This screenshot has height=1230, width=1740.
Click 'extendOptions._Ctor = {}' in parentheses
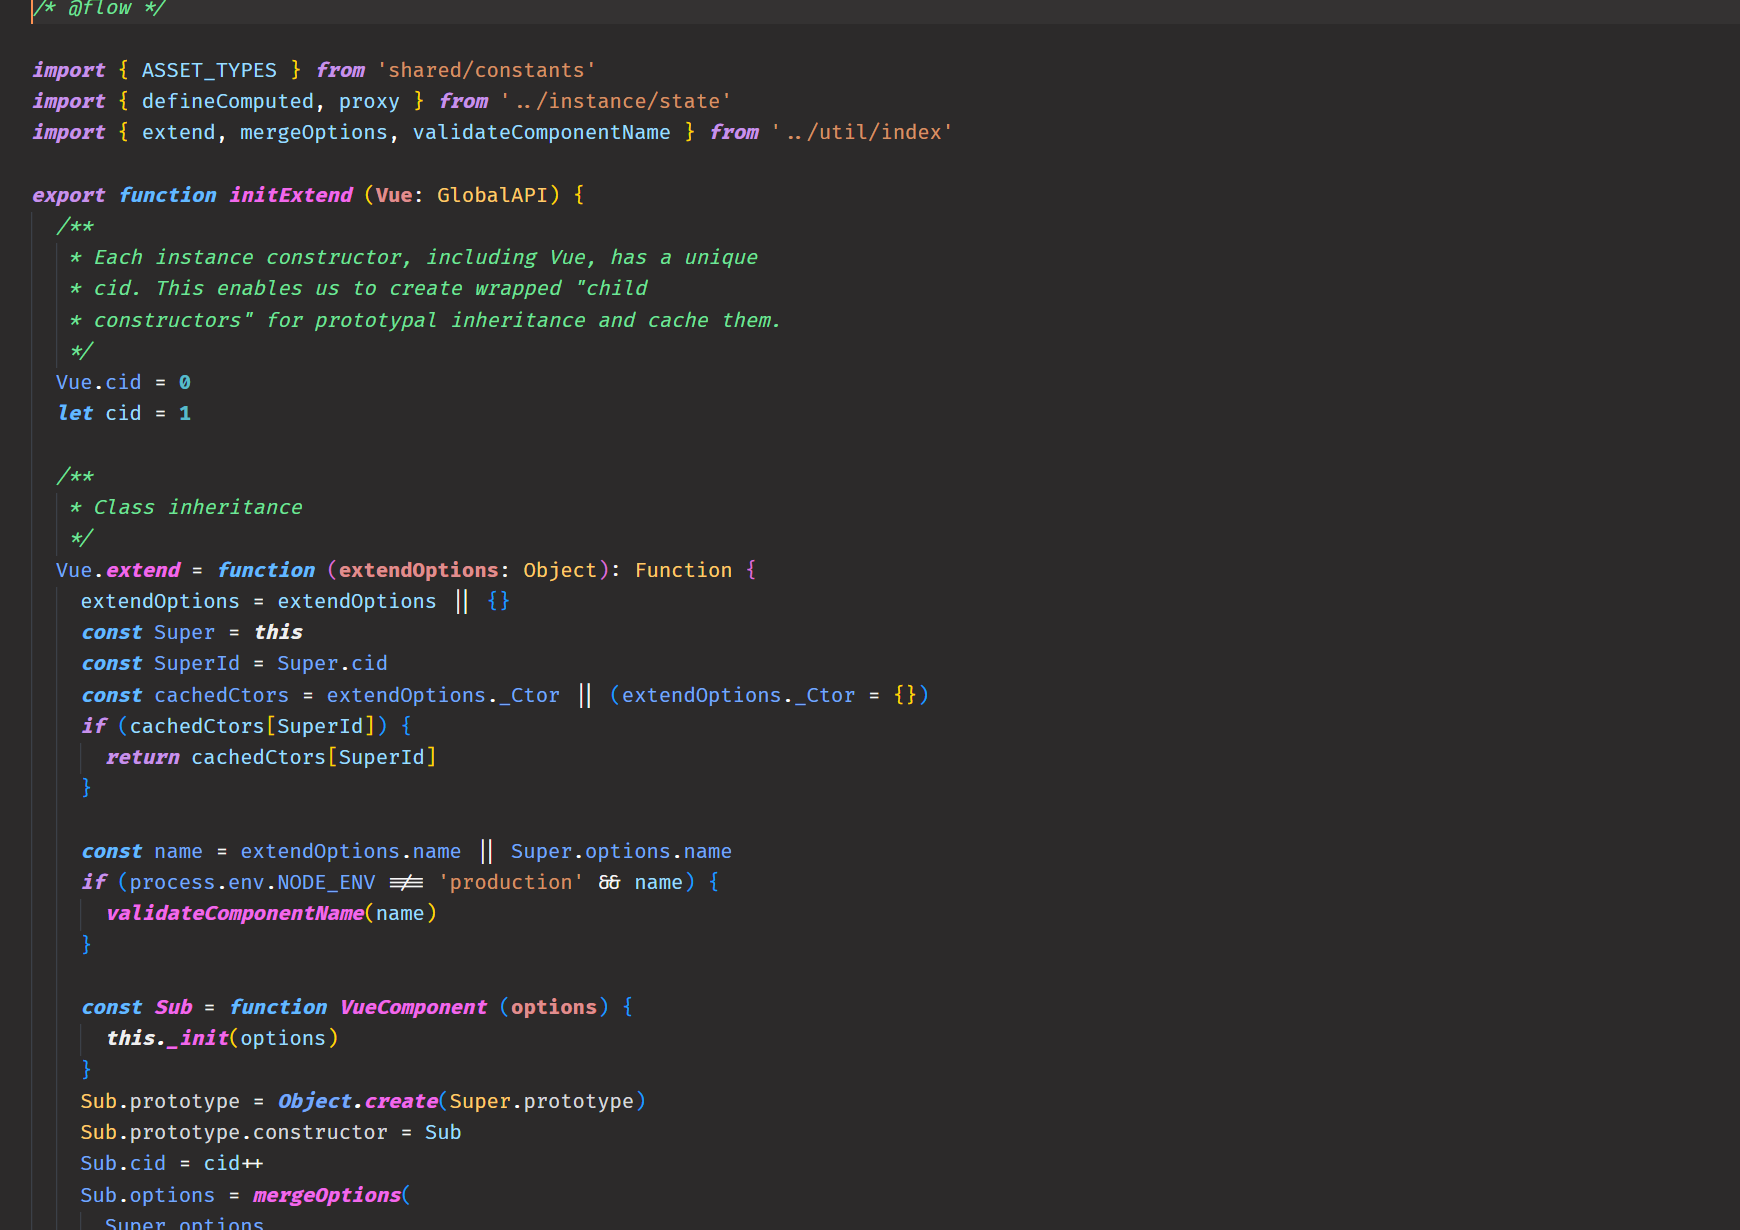(x=769, y=695)
